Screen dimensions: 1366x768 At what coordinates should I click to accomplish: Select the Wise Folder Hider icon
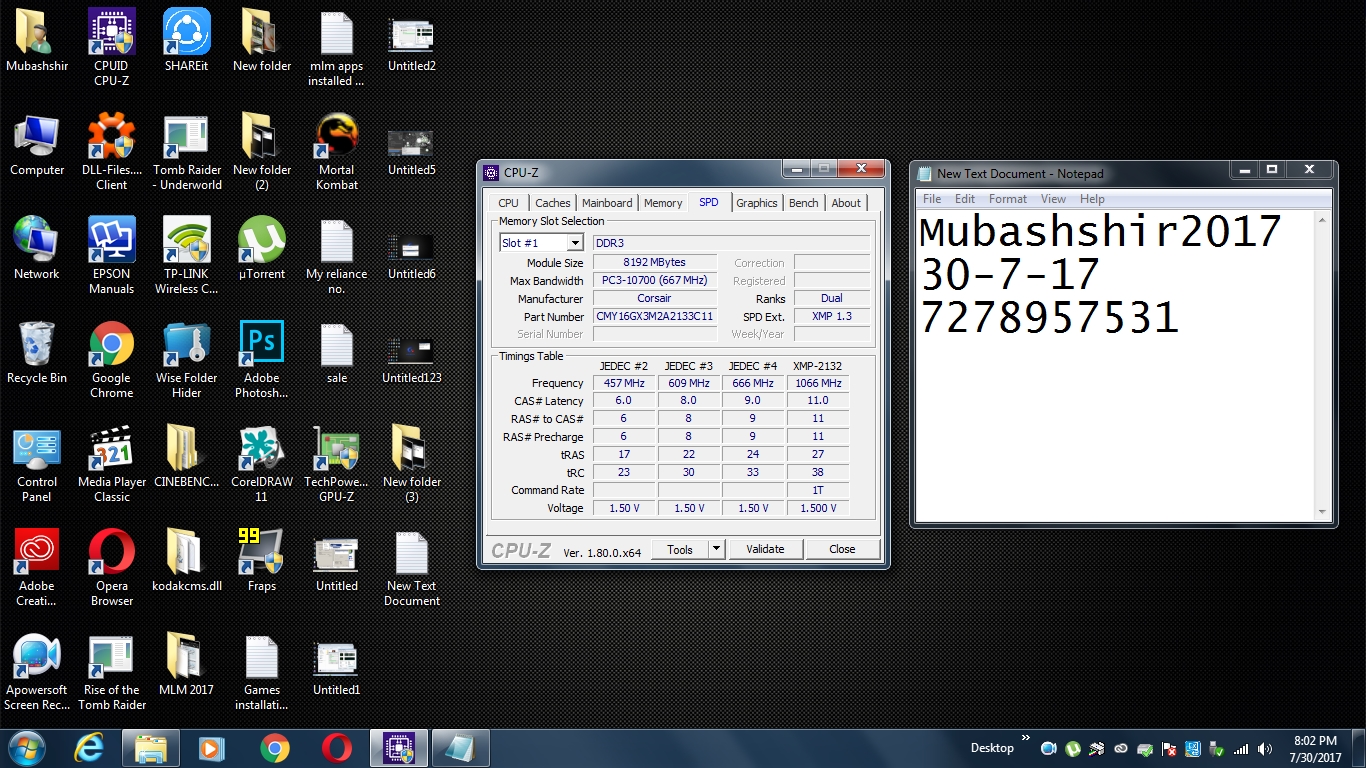(187, 359)
